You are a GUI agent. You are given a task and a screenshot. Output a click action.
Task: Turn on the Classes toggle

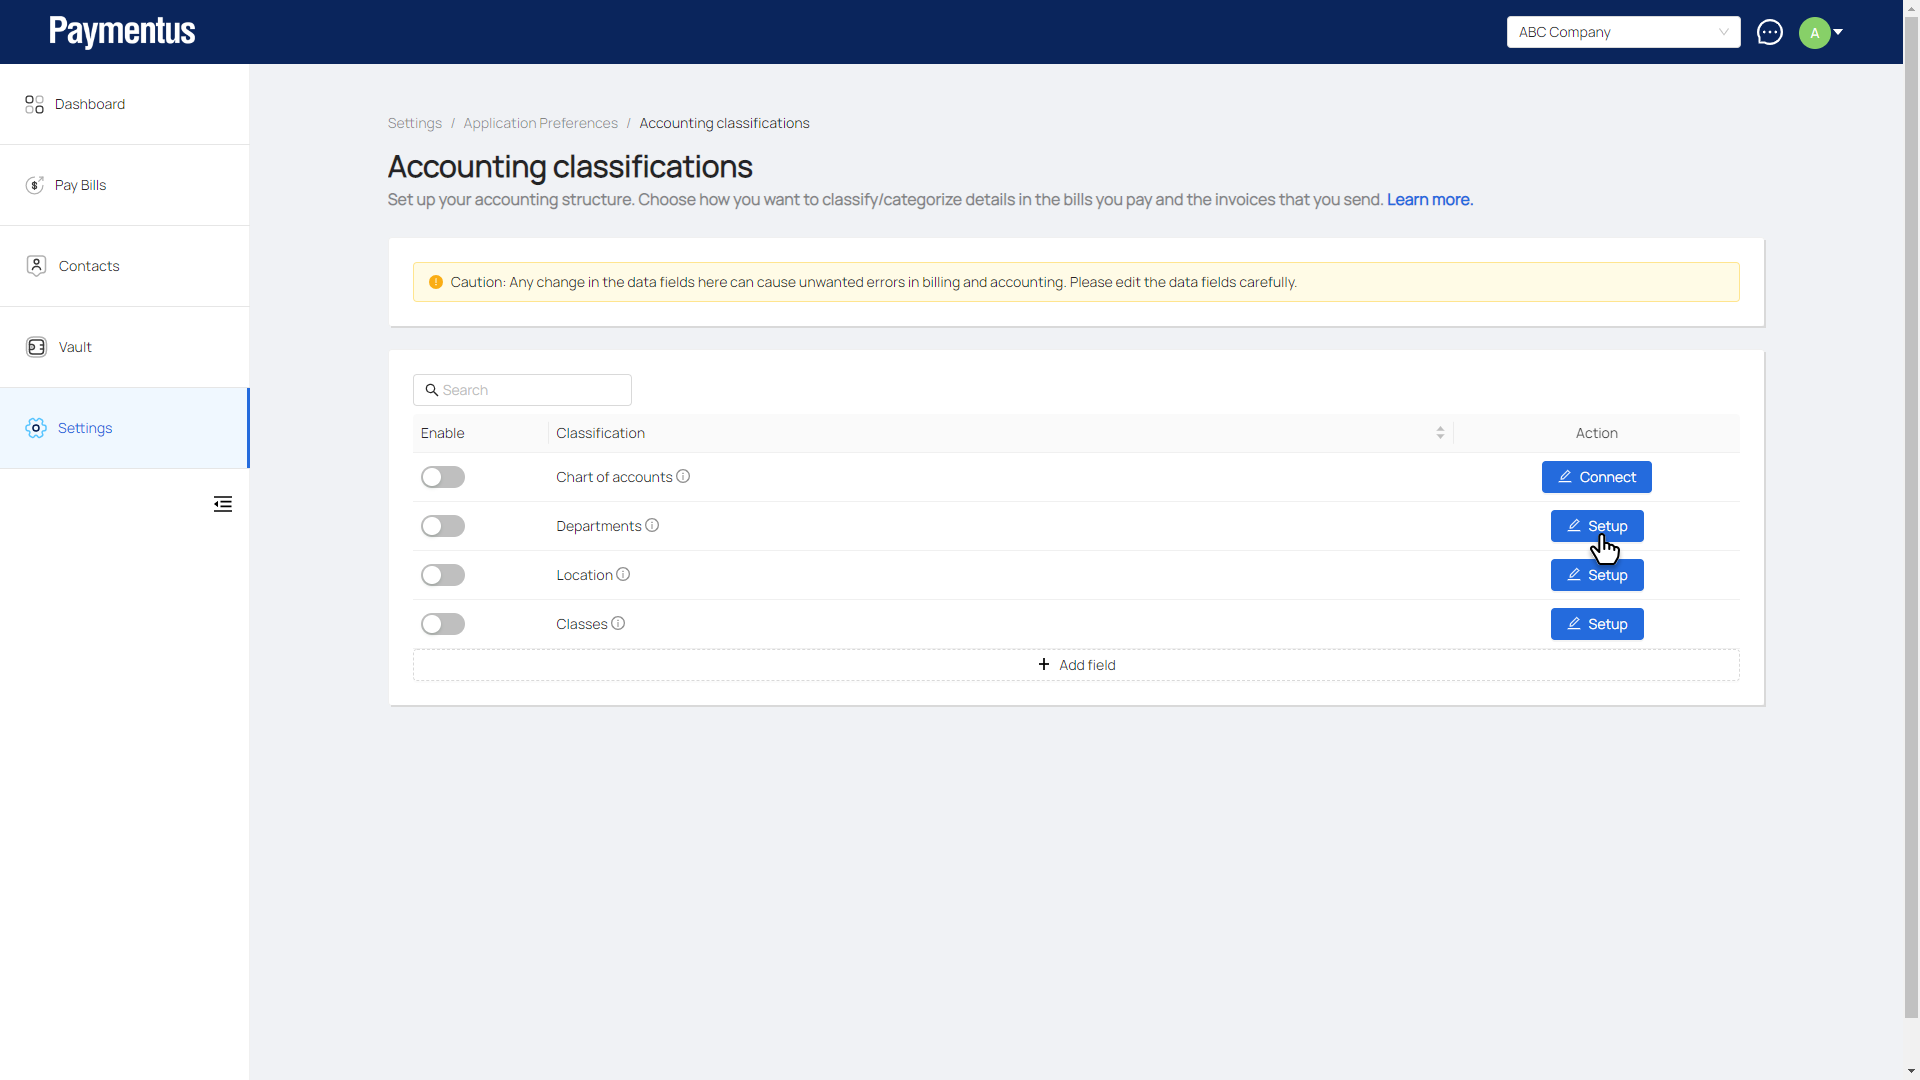pyautogui.click(x=442, y=624)
